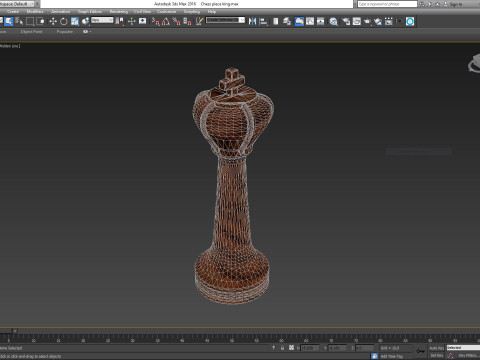Enable Auto Key button

click(436, 348)
